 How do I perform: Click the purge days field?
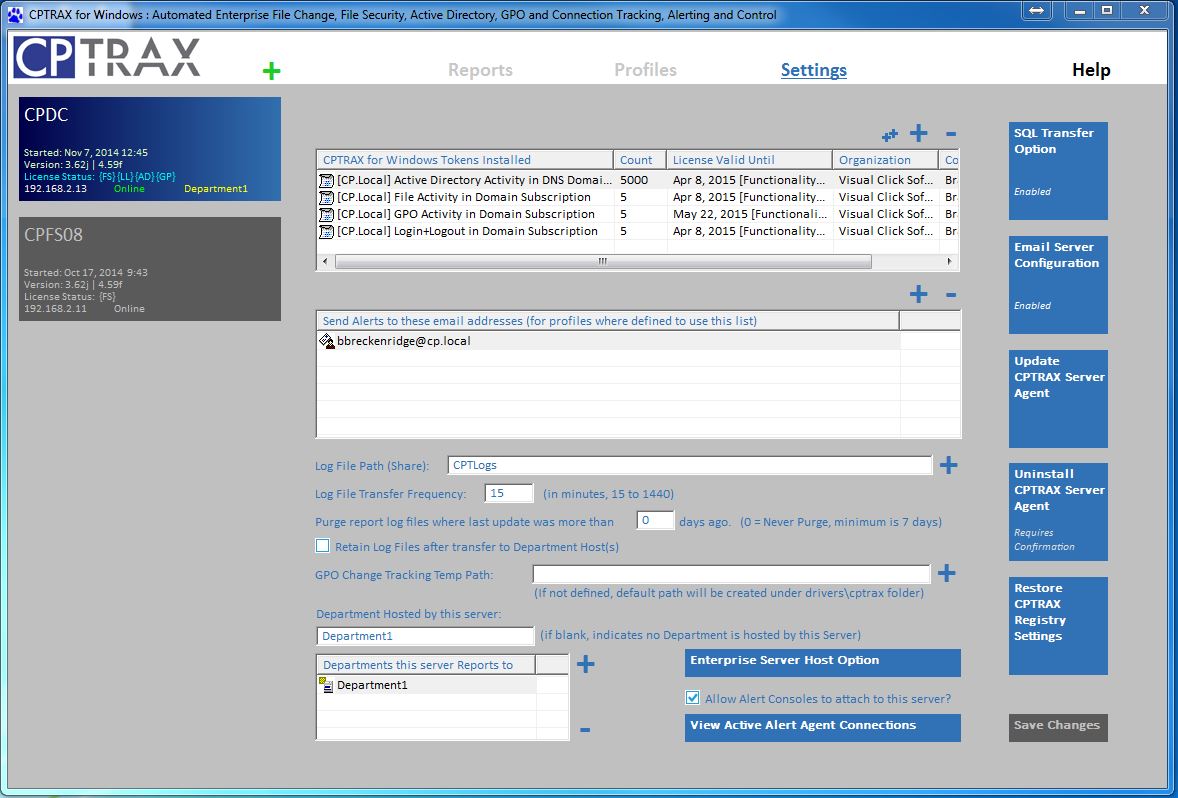coord(654,521)
